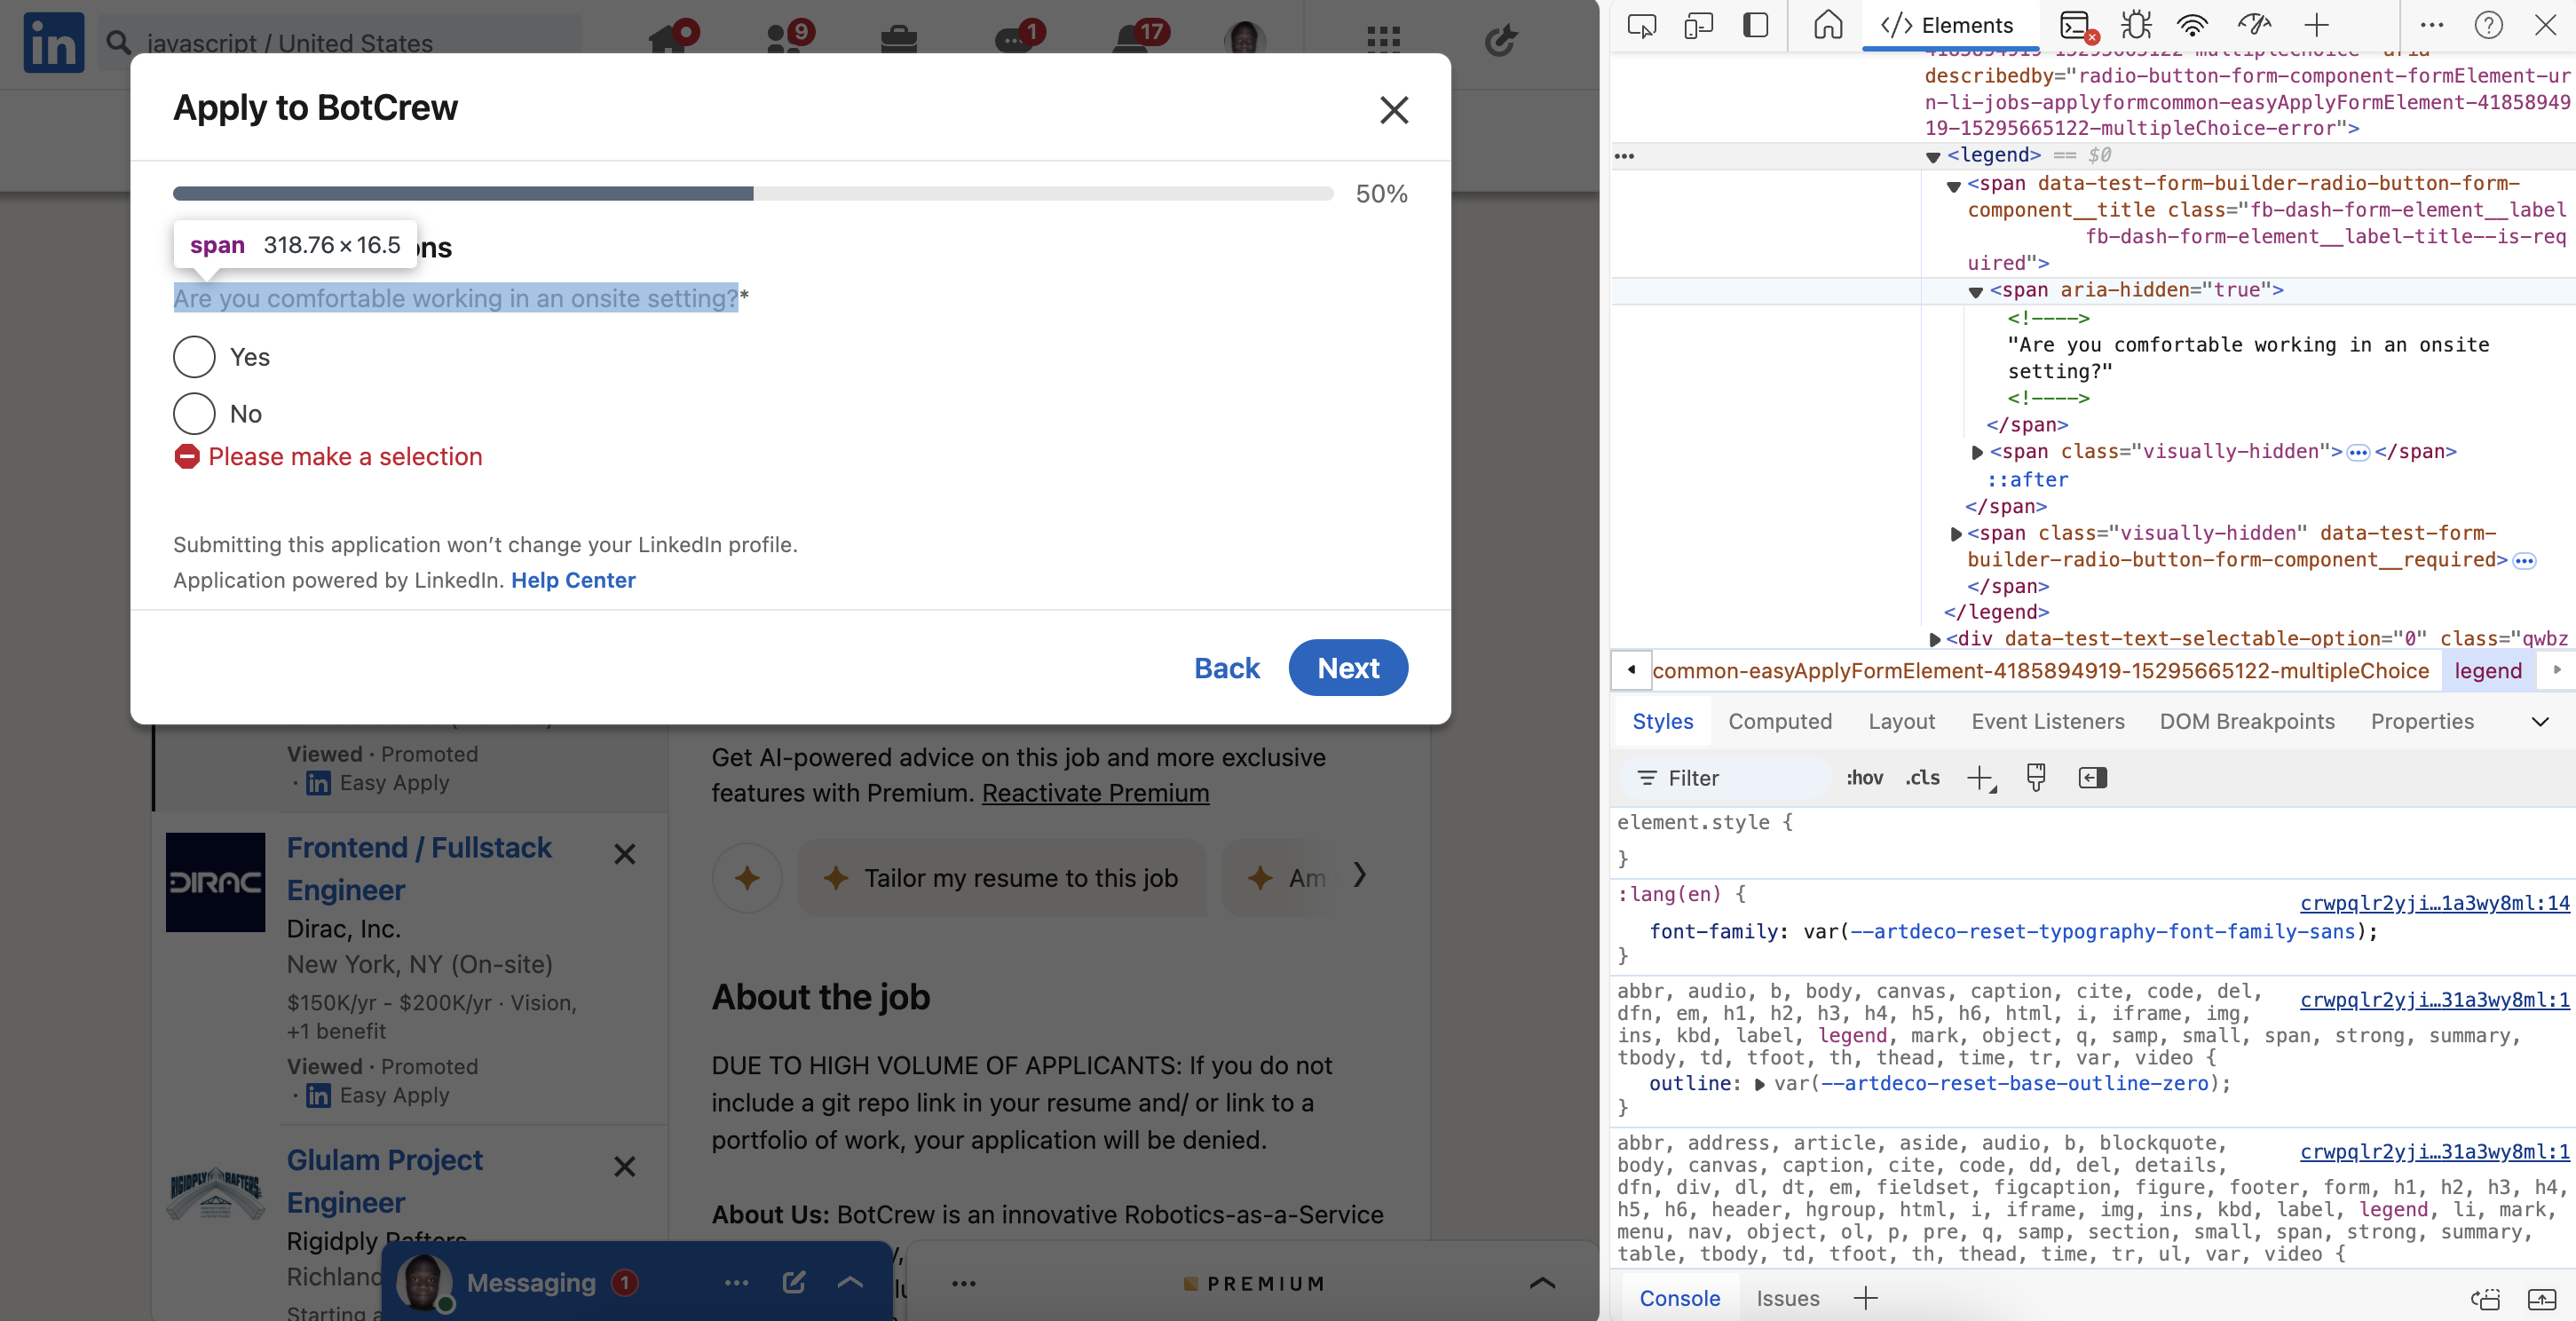This screenshot has height=1321, width=2576.
Task: Open the DOM Breakpoints tab
Action: 2246,722
